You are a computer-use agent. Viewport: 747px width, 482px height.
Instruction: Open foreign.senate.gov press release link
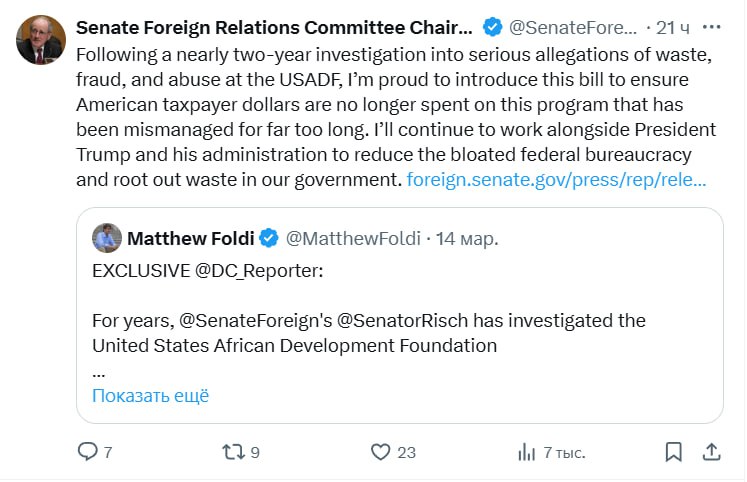(x=557, y=181)
